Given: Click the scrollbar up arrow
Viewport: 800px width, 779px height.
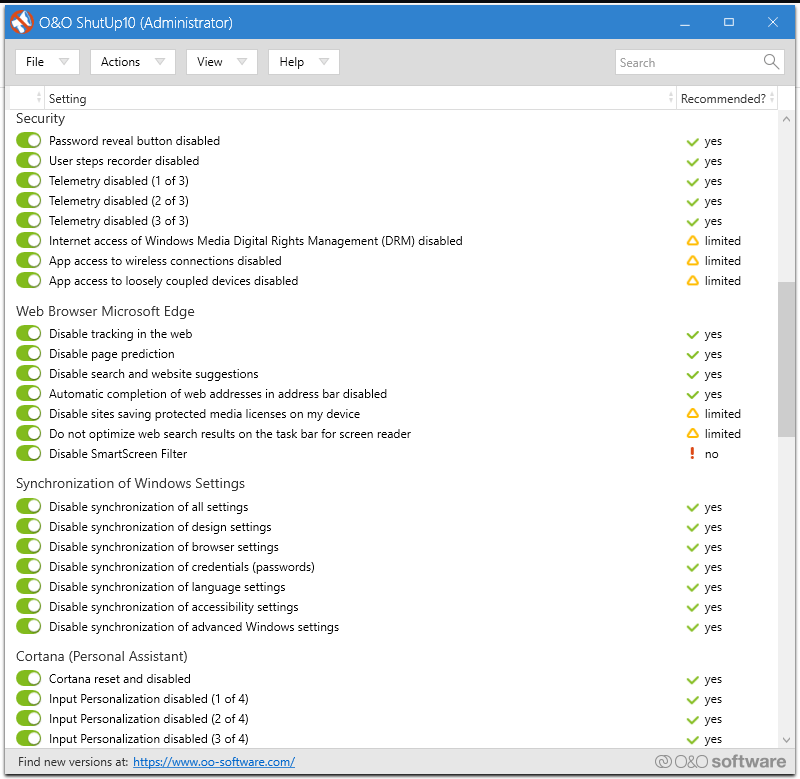Looking at the screenshot, I should pyautogui.click(x=786, y=119).
